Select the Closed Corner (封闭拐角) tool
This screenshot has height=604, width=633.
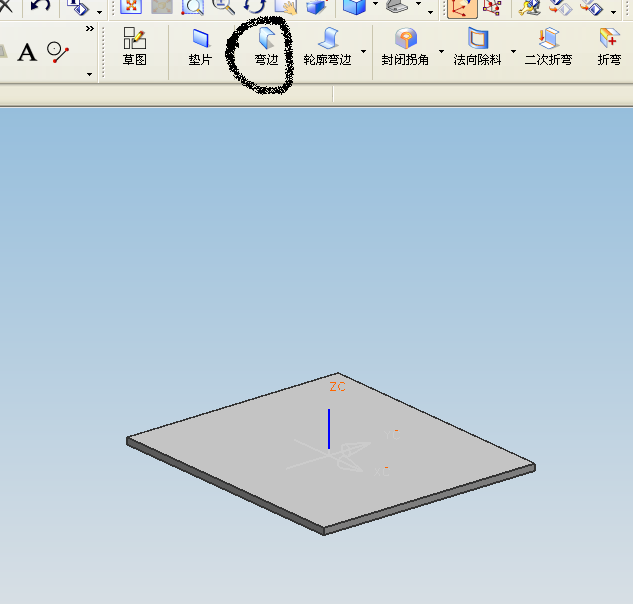[x=405, y=46]
